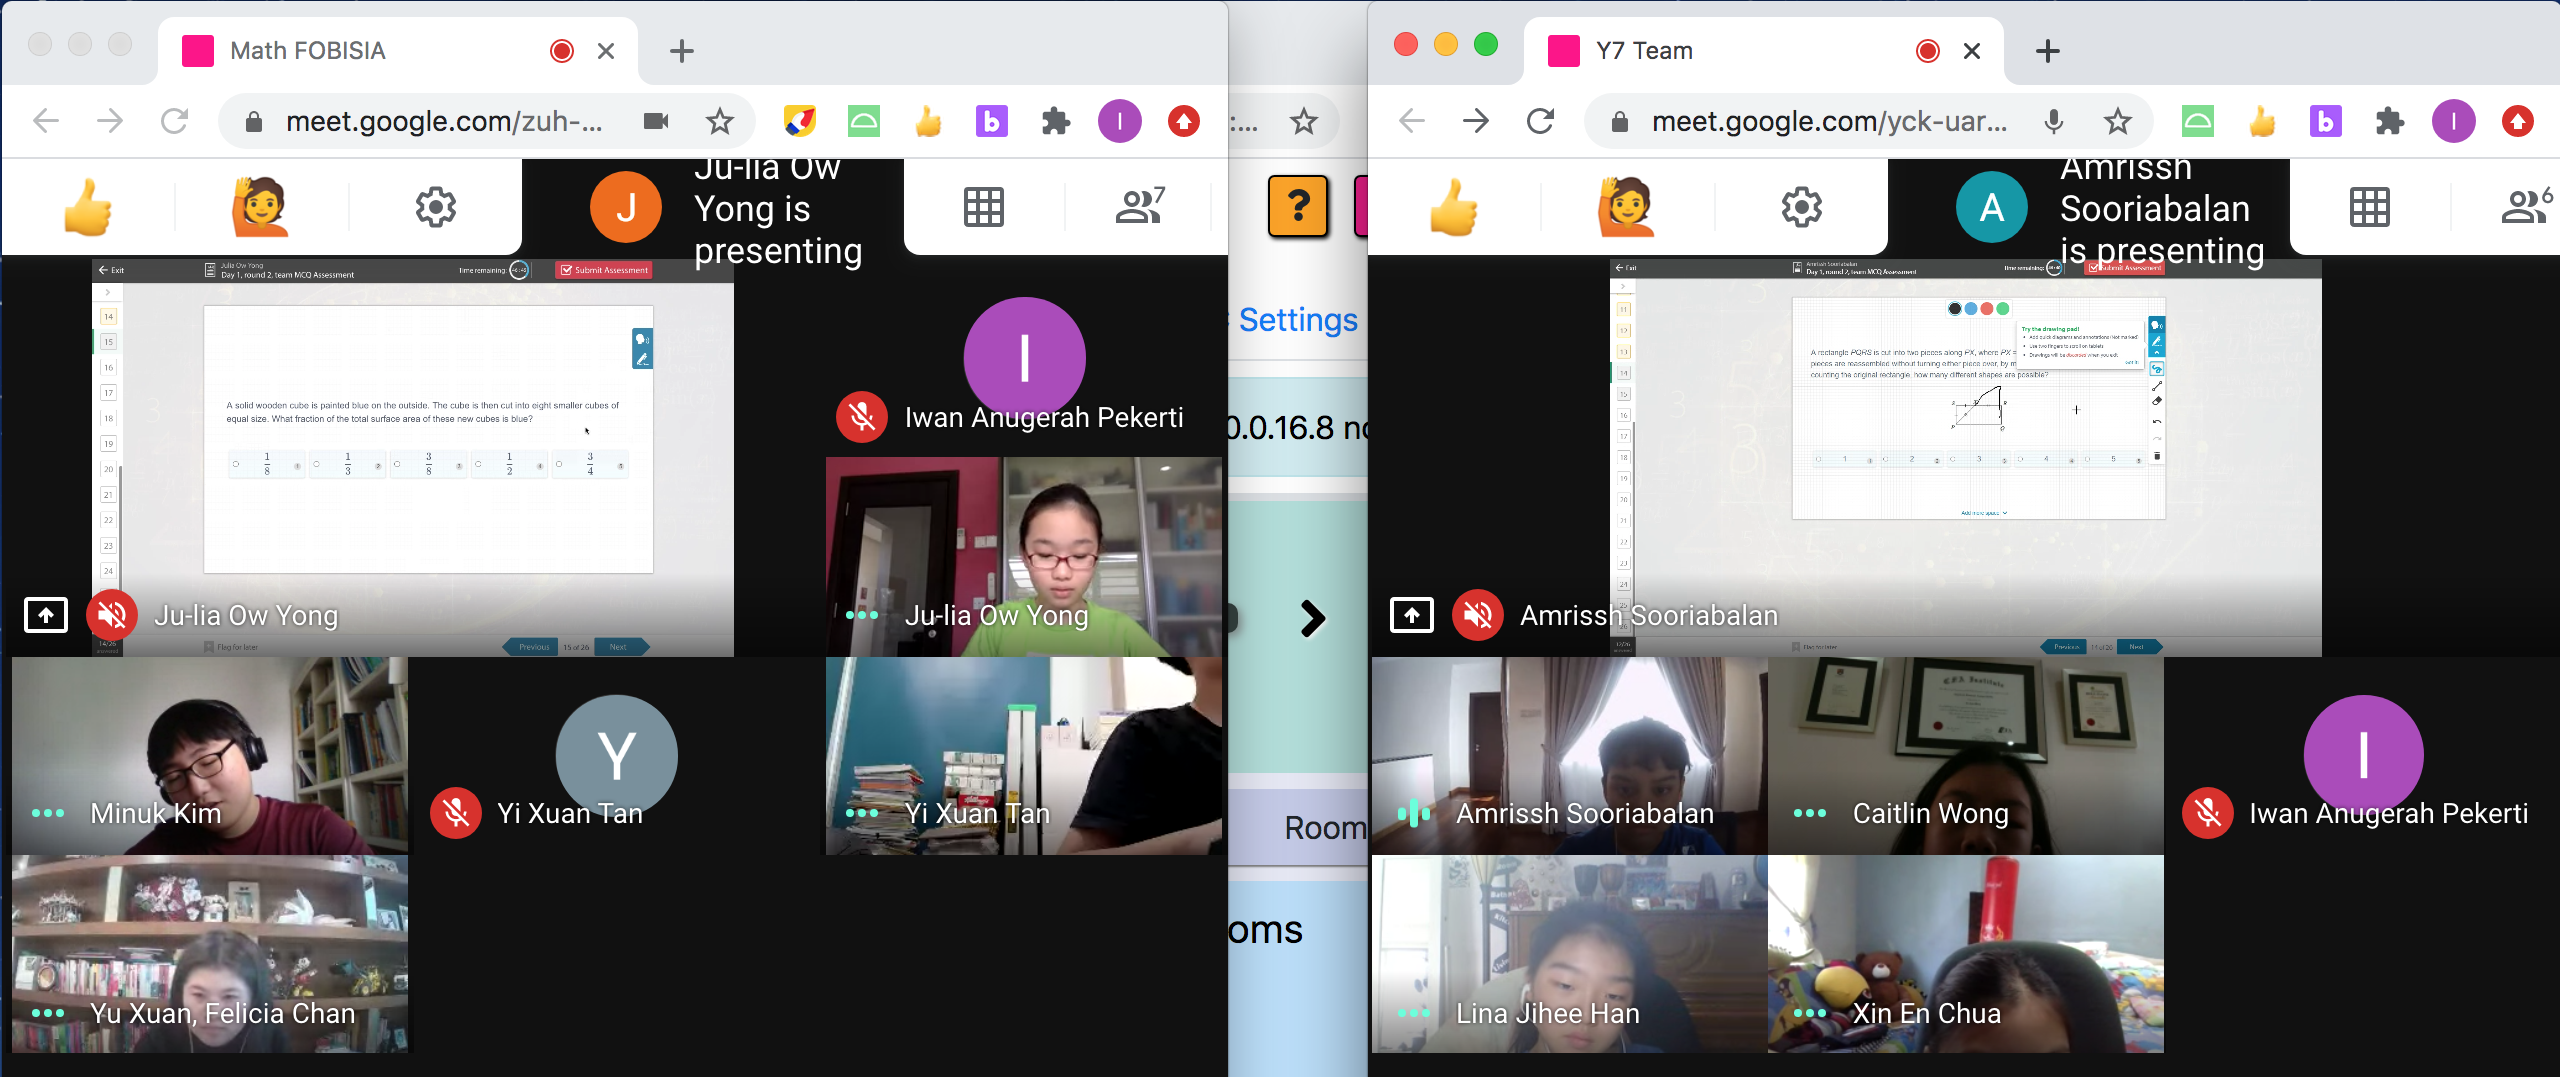This screenshot has width=2560, height=1077.
Task: Click raise-hand emoji in Y7 Team Meet toolbar
Action: 1627,207
